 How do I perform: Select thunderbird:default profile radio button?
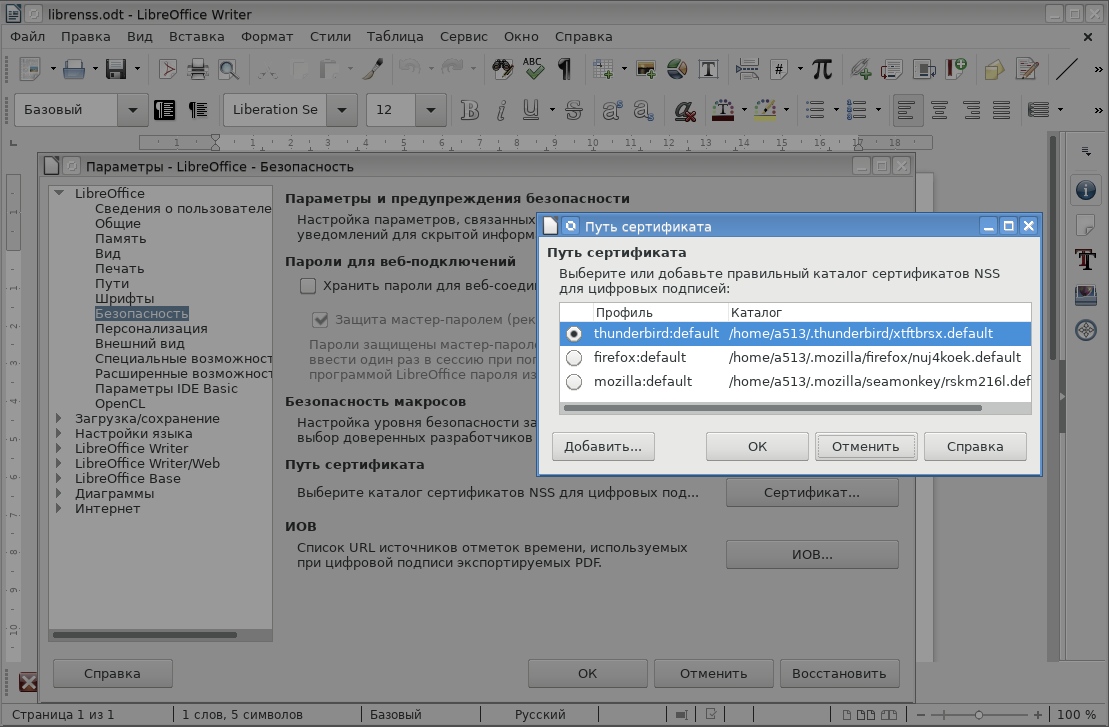click(x=574, y=334)
